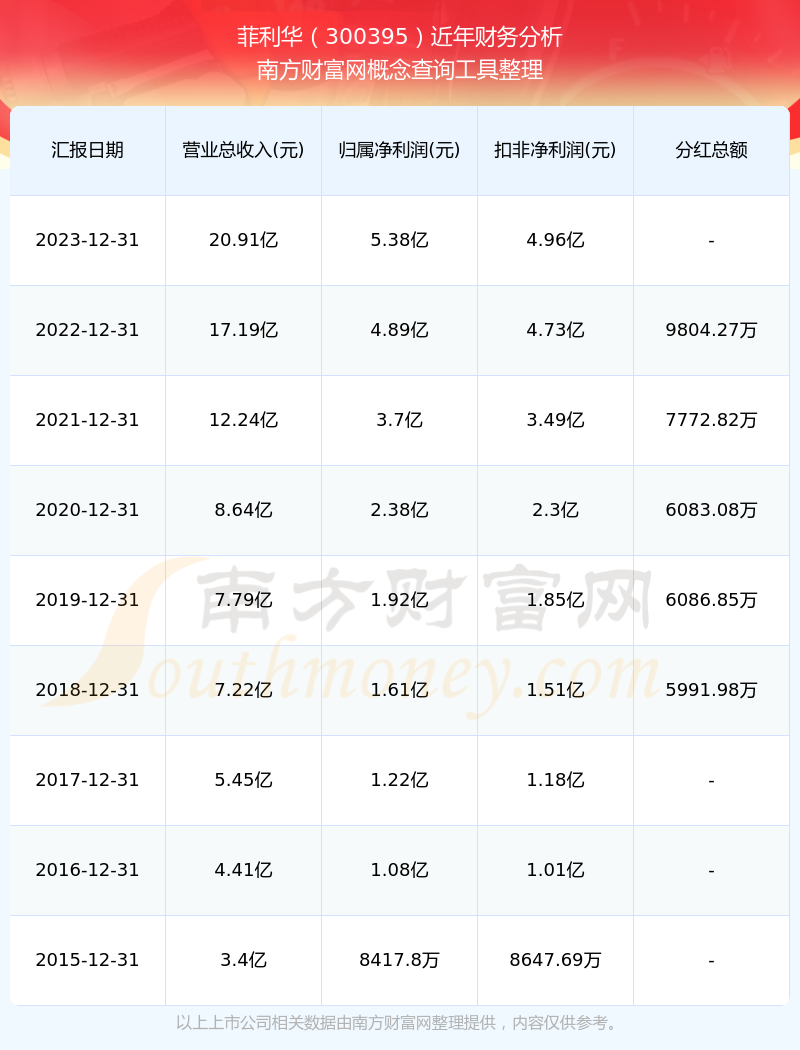This screenshot has height=1050, width=800.
Task: Click revenue value 4.41亿
Action: click(x=244, y=870)
